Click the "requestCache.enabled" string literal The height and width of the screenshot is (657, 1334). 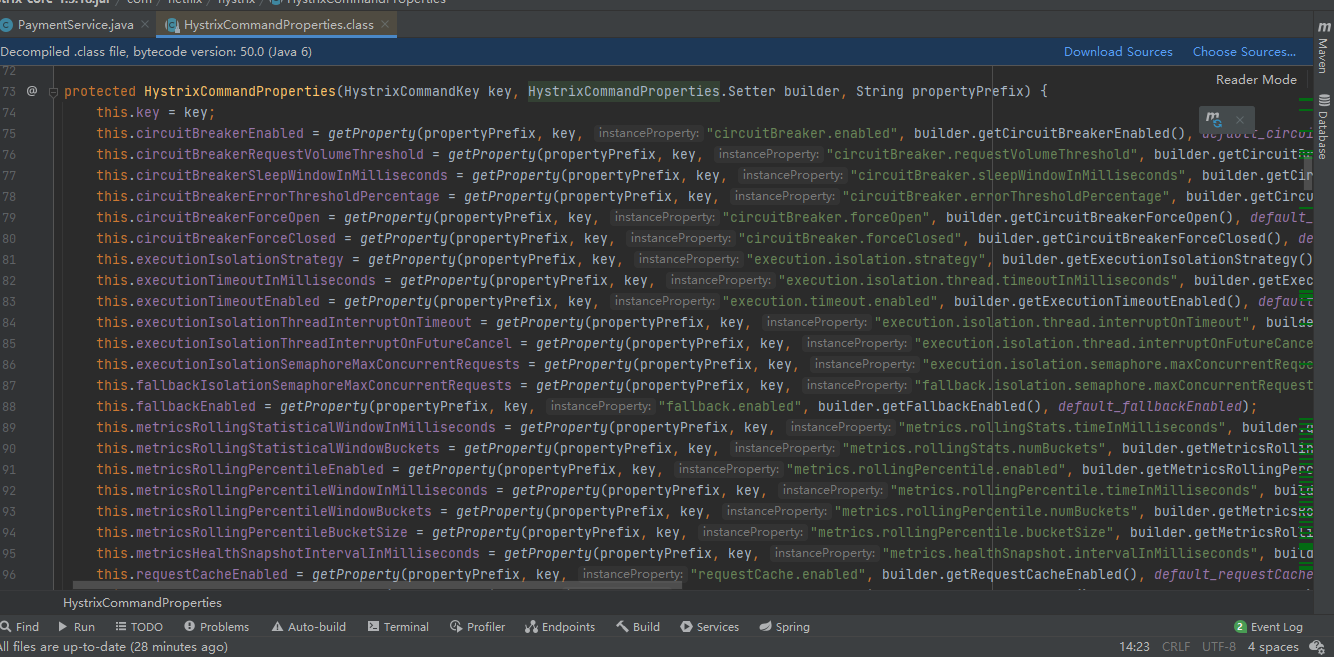point(778,575)
